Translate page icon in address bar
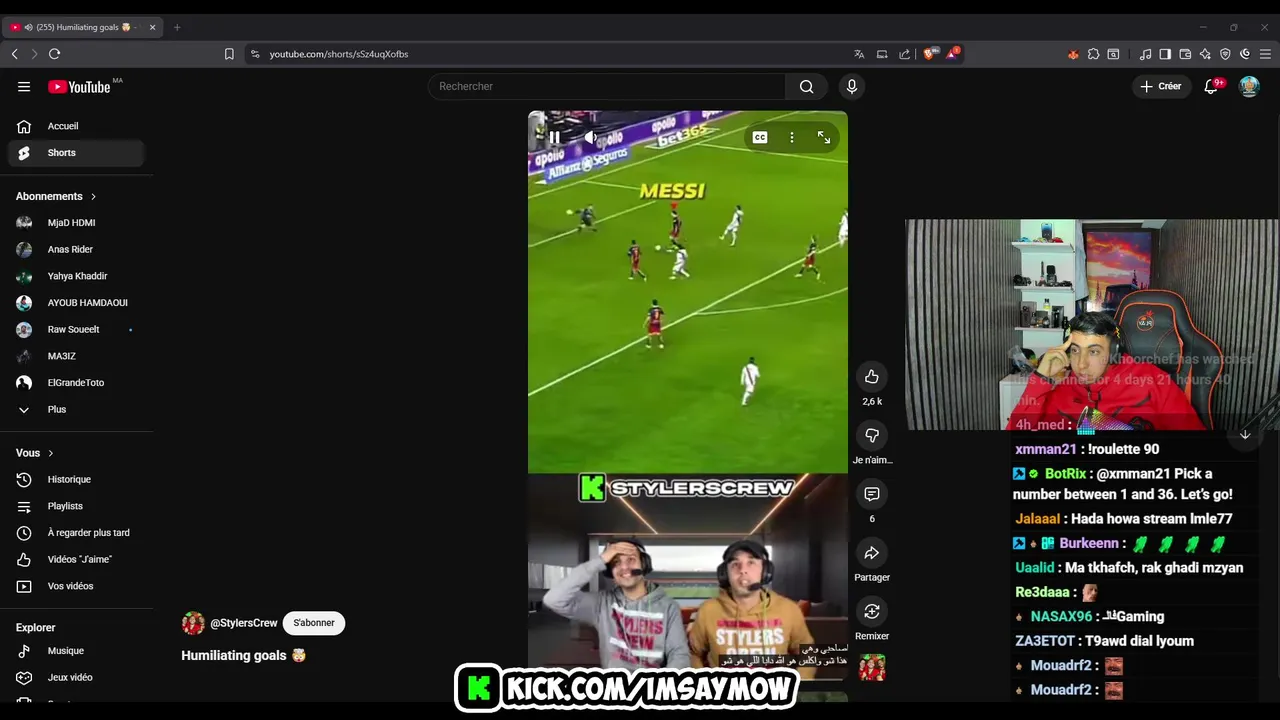Screen dimensions: 1280x720 click(x=859, y=54)
